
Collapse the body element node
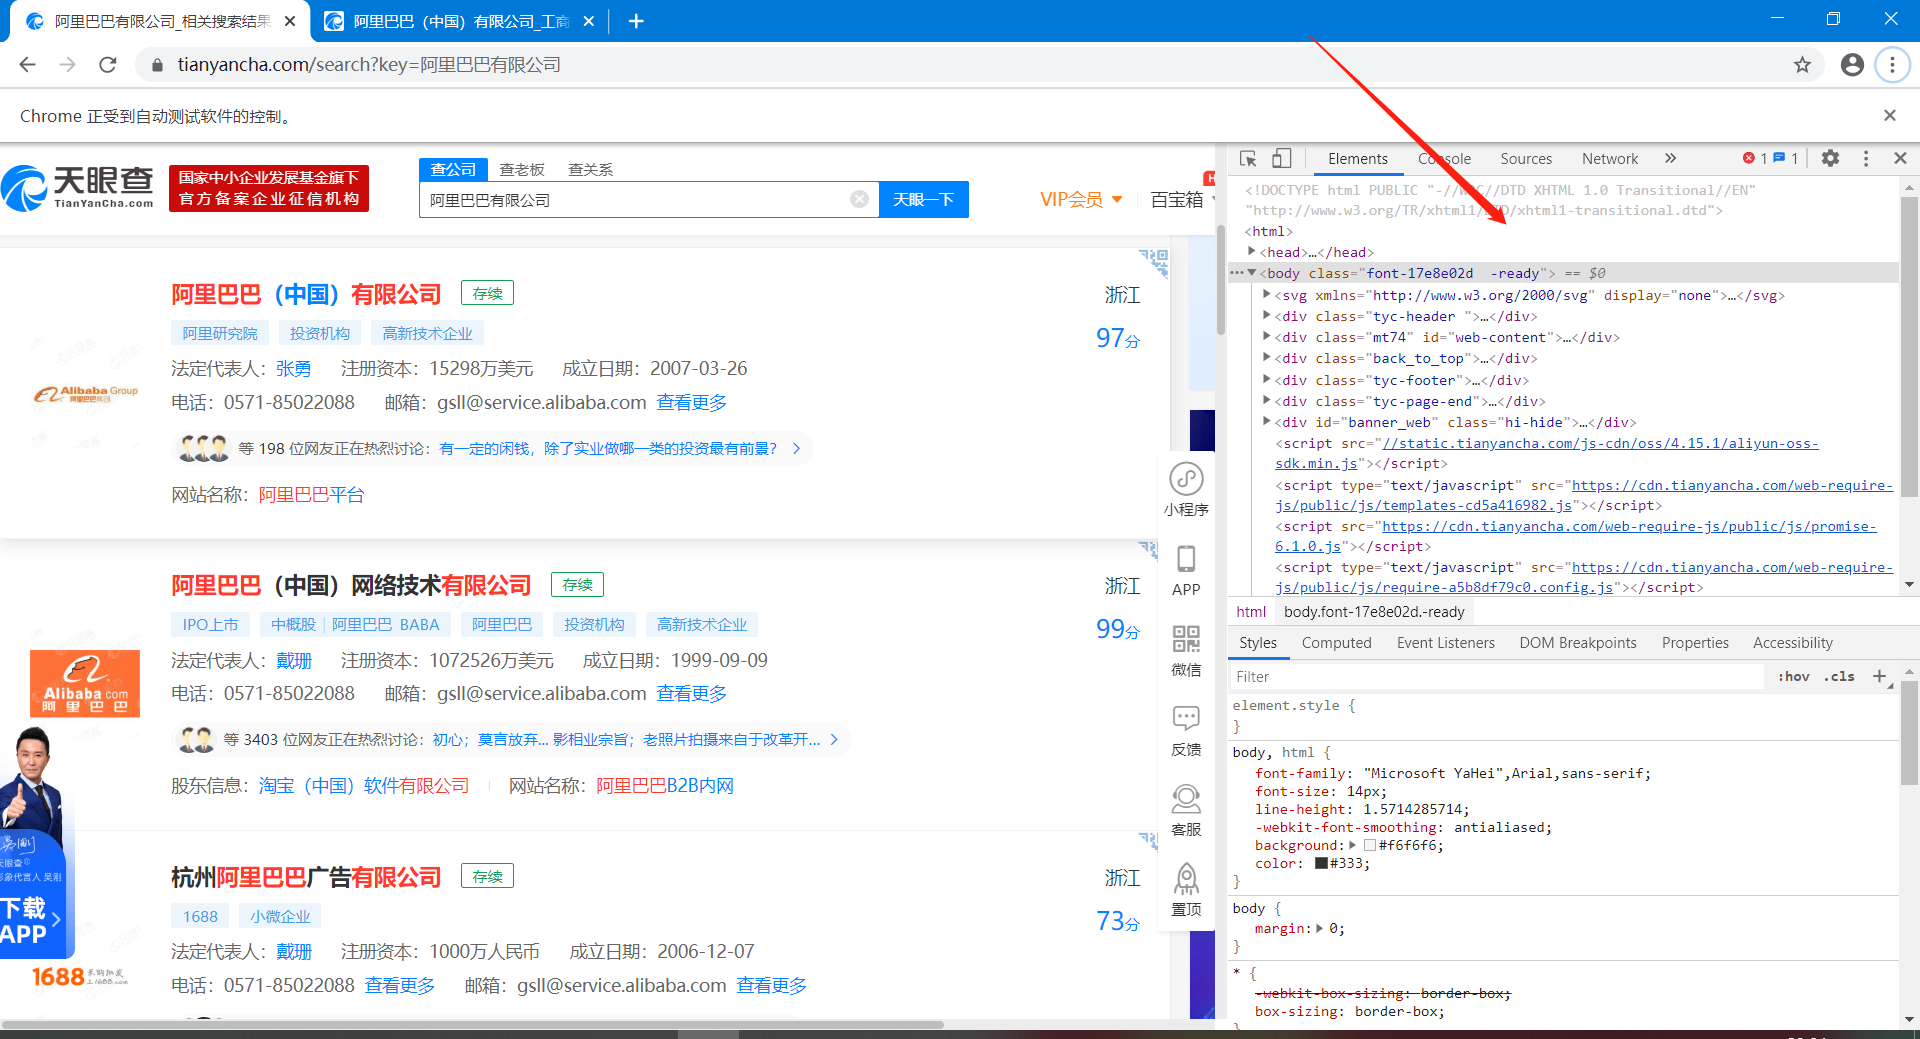(1252, 273)
